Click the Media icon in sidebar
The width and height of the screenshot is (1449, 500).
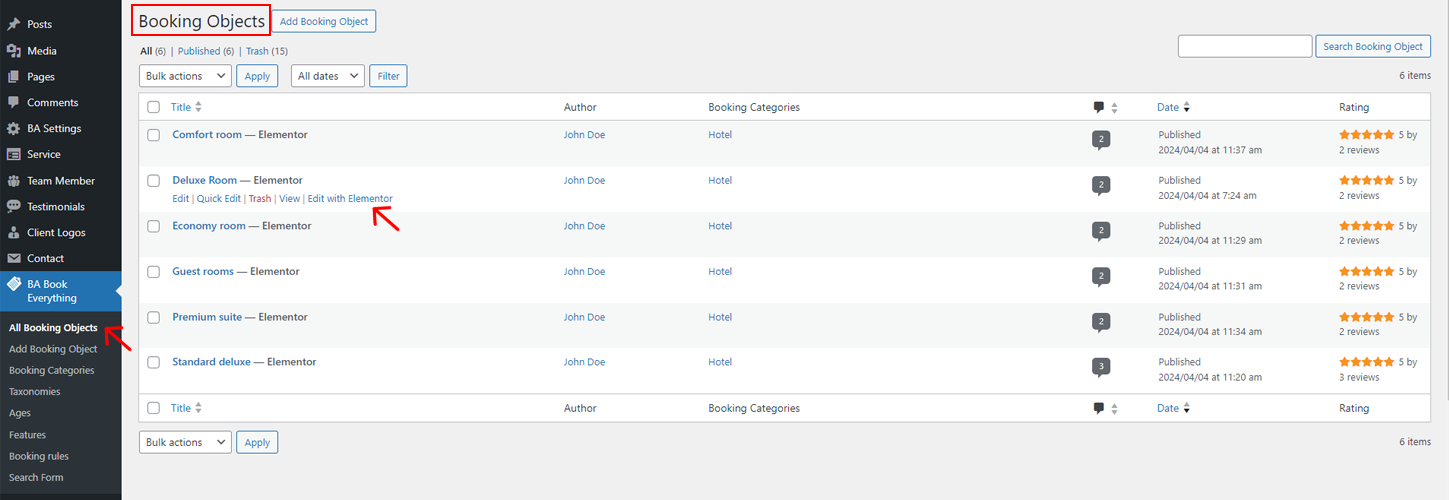[14, 50]
